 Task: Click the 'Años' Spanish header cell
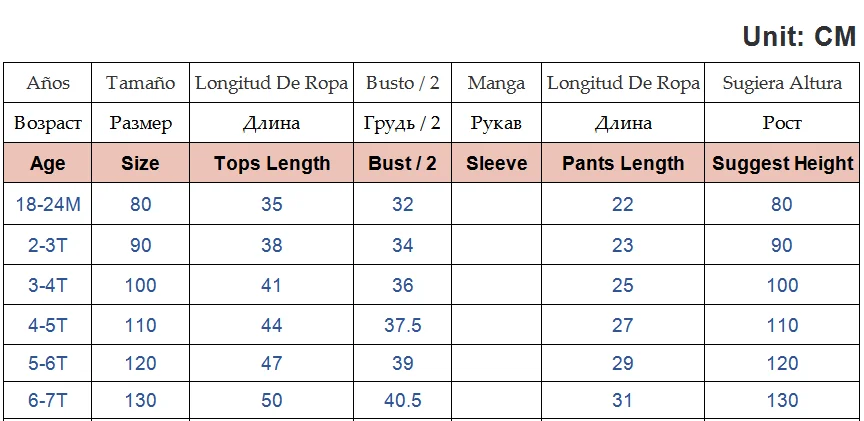[x=48, y=83]
